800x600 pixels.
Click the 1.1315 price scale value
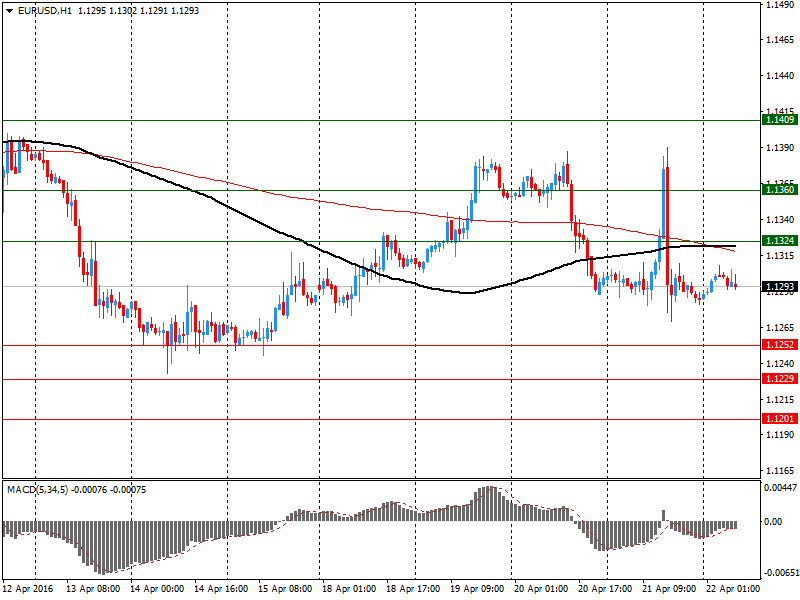pyautogui.click(x=780, y=256)
